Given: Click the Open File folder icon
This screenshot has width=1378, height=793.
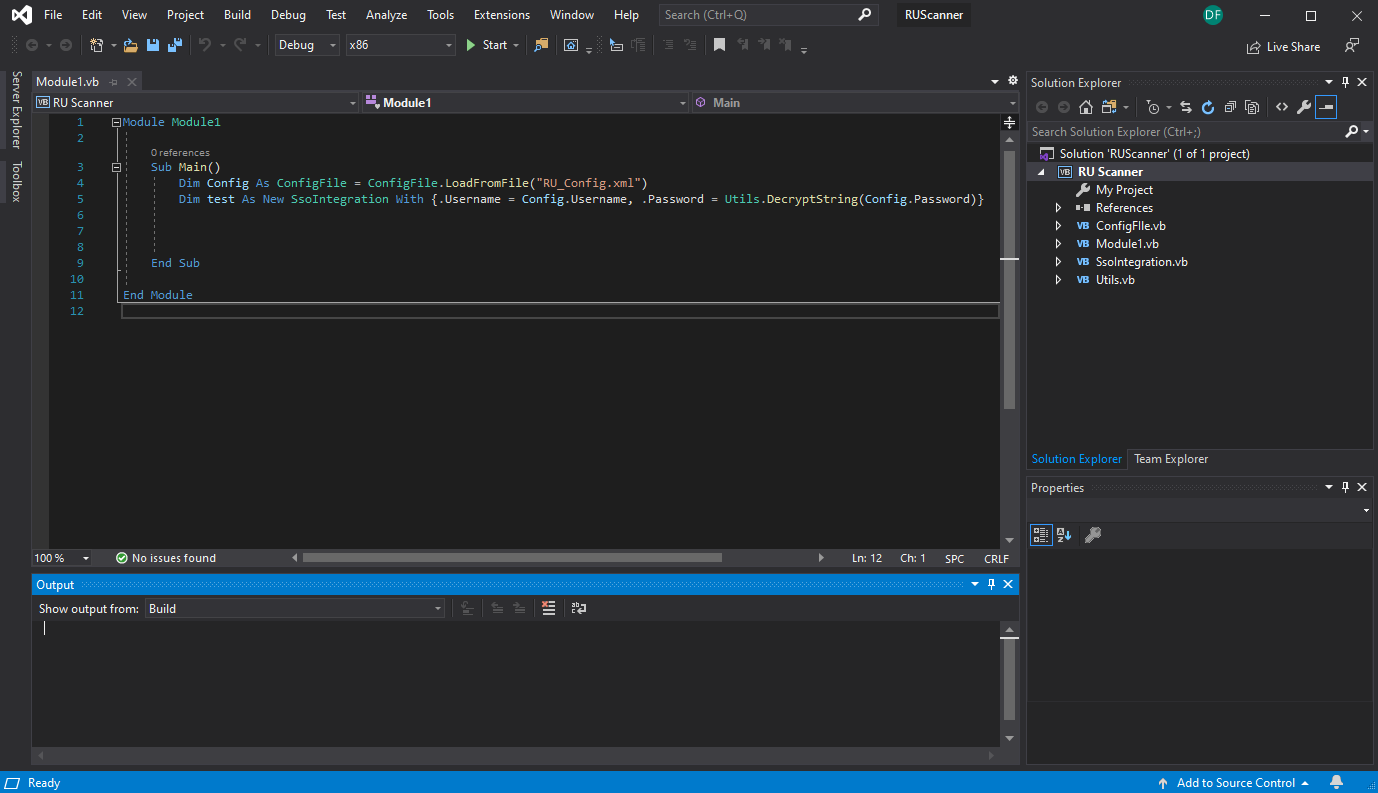Looking at the screenshot, I should [x=130, y=45].
